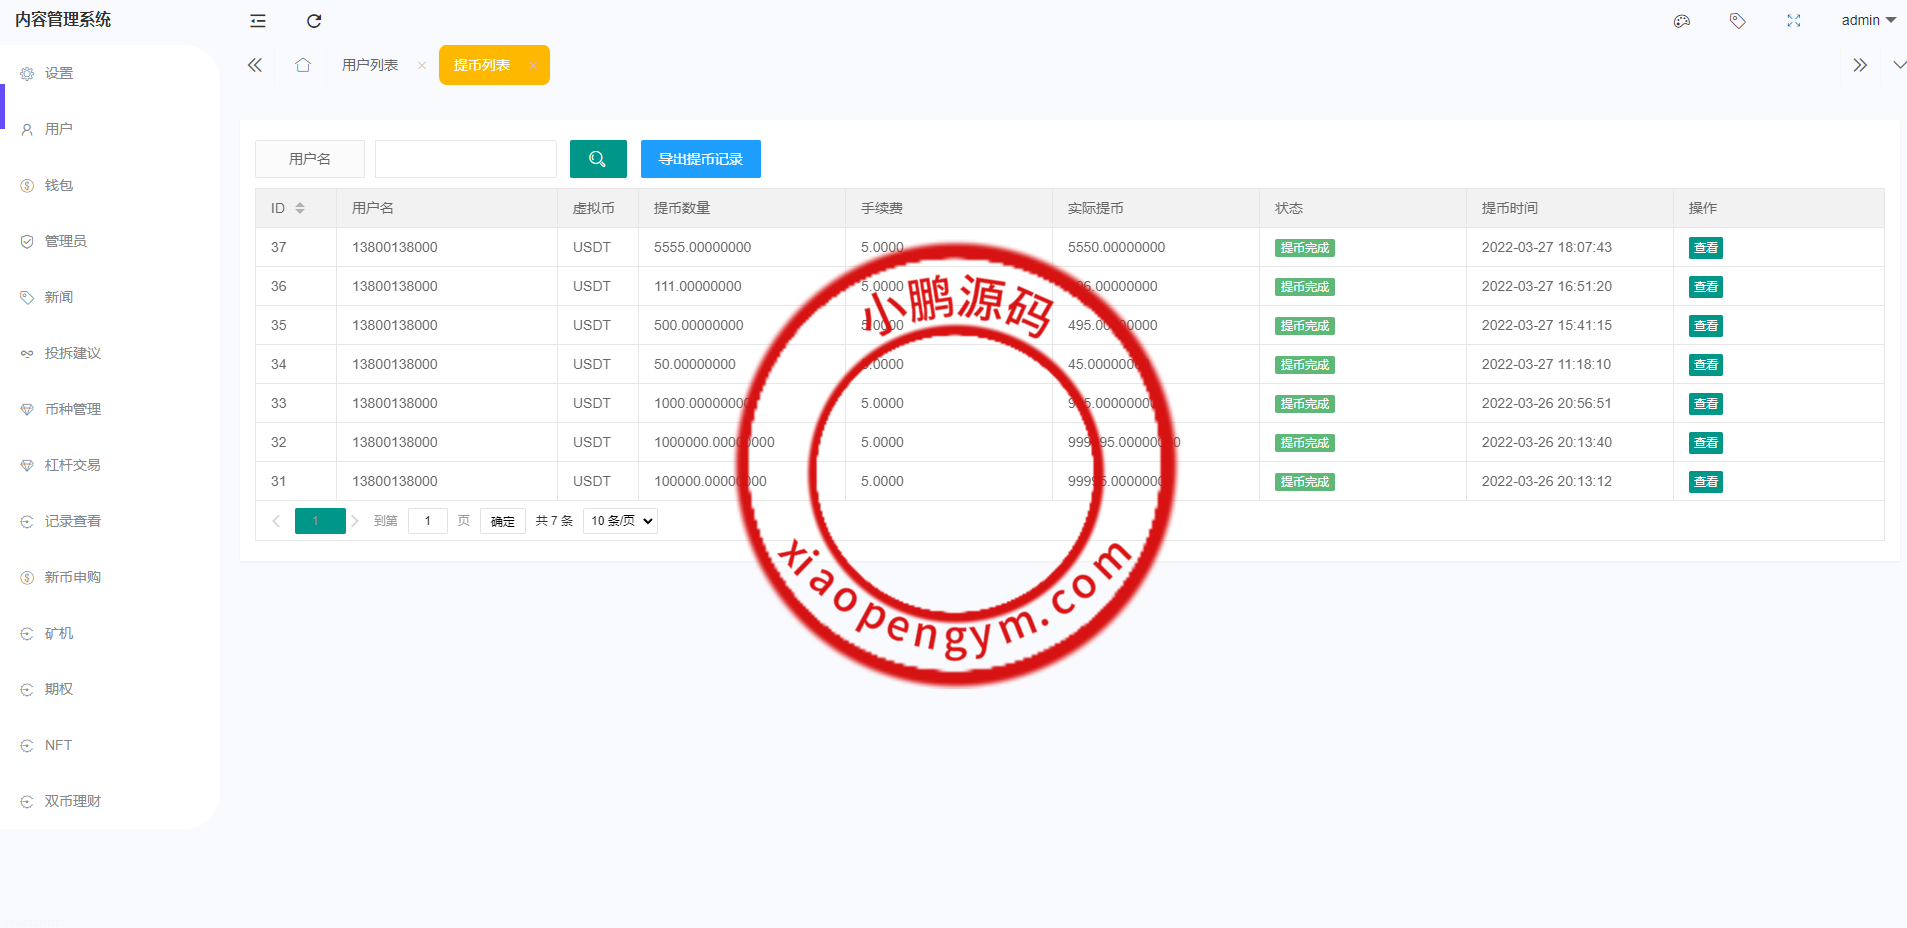Sort the table by ID column
This screenshot has width=1907, height=928.
click(300, 208)
